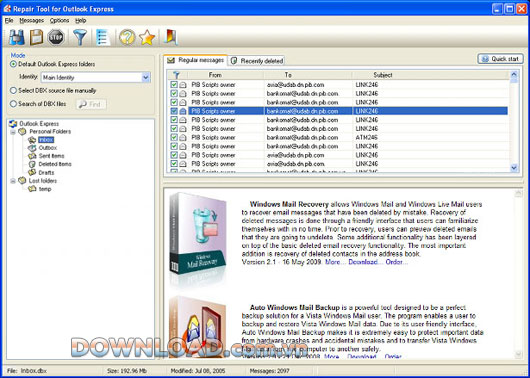This screenshot has height=378, width=530.
Task: Select the Drafts folder
Action: pos(46,172)
